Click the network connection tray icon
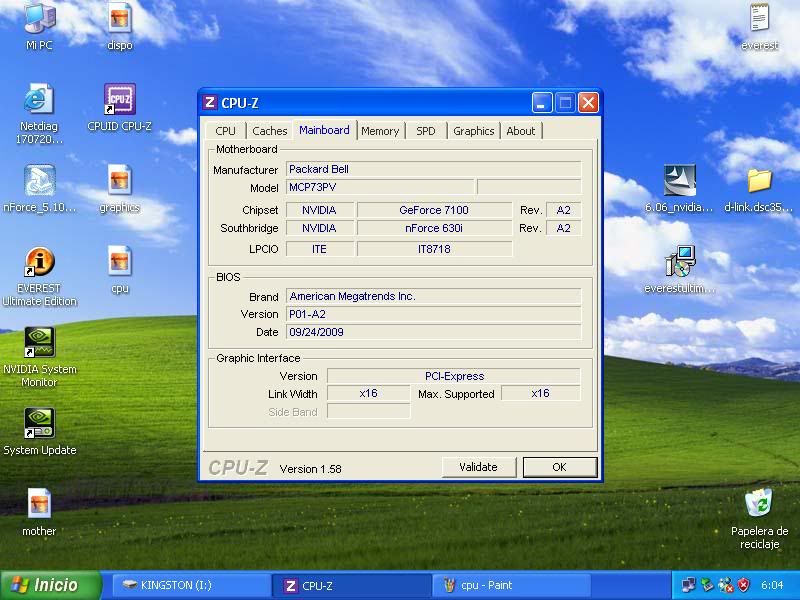Image resolution: width=800 pixels, height=600 pixels. [x=688, y=585]
